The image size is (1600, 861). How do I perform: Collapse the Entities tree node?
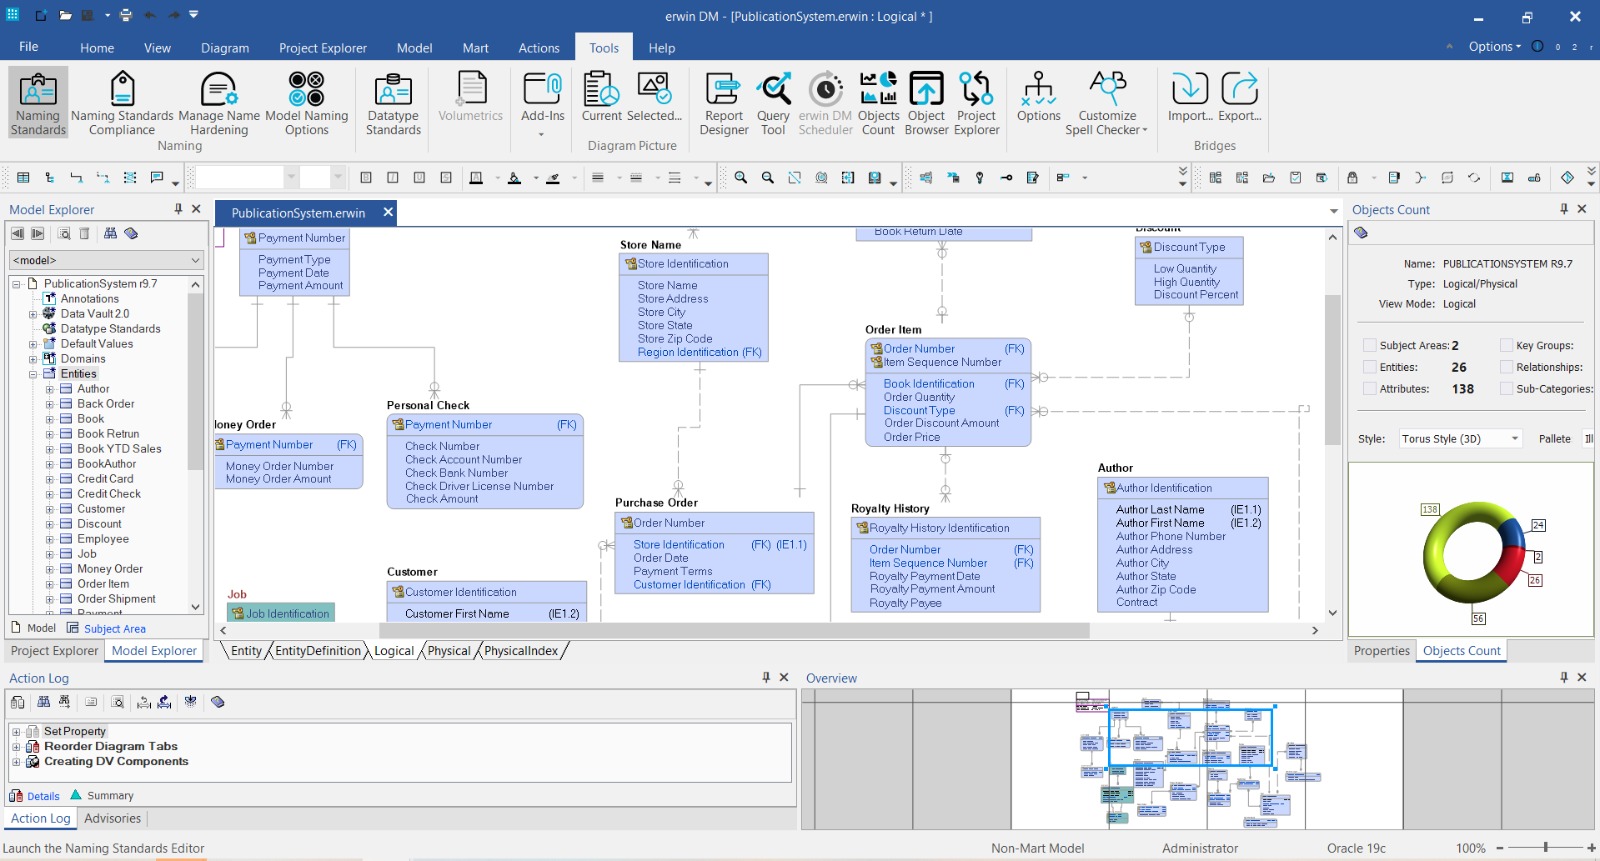coord(33,374)
